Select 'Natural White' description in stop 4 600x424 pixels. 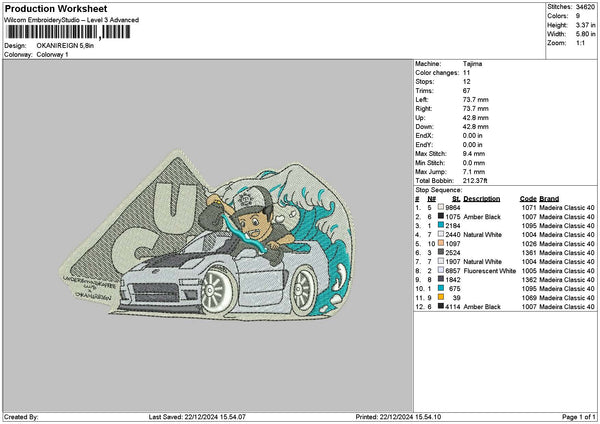483,235
